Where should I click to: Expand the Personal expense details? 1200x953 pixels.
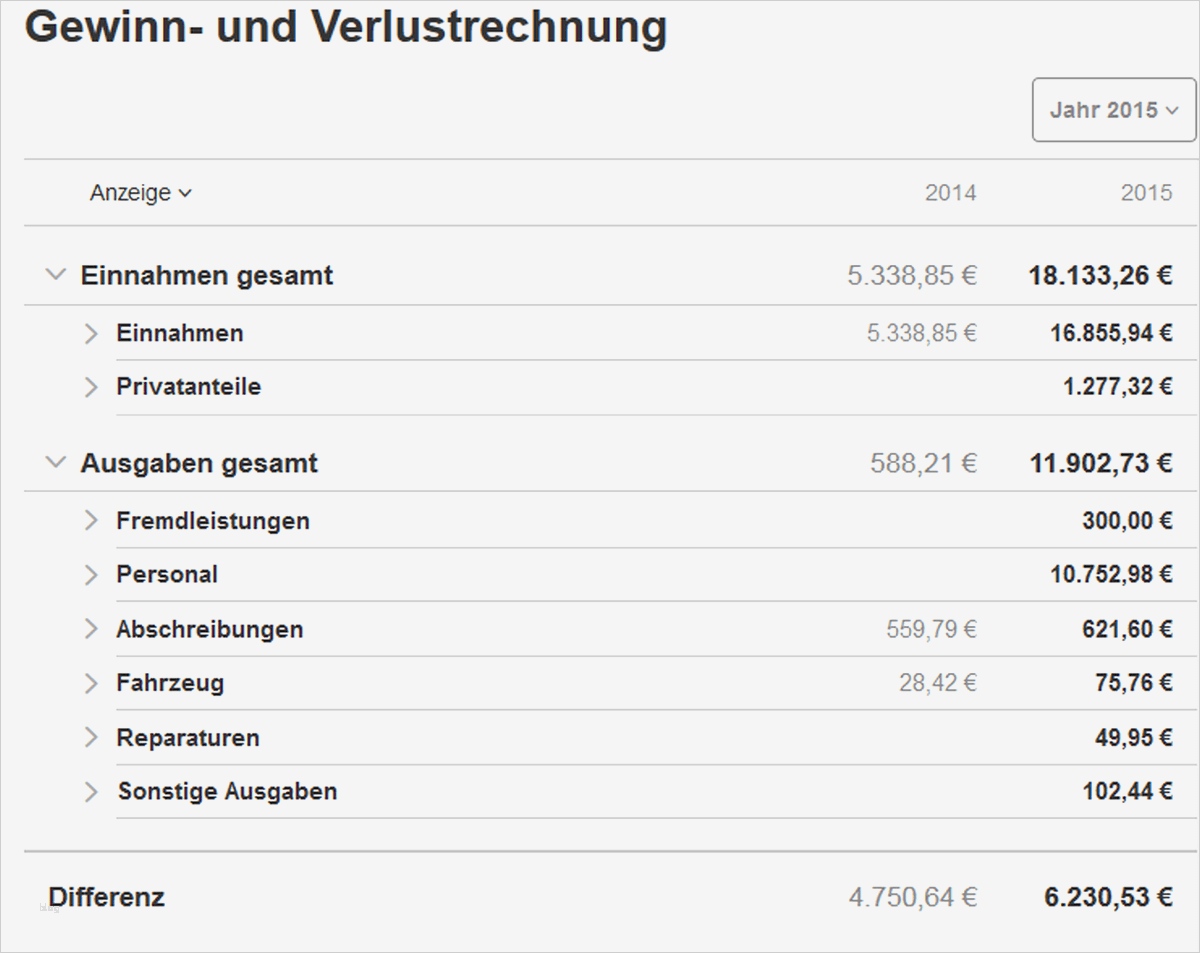90,574
